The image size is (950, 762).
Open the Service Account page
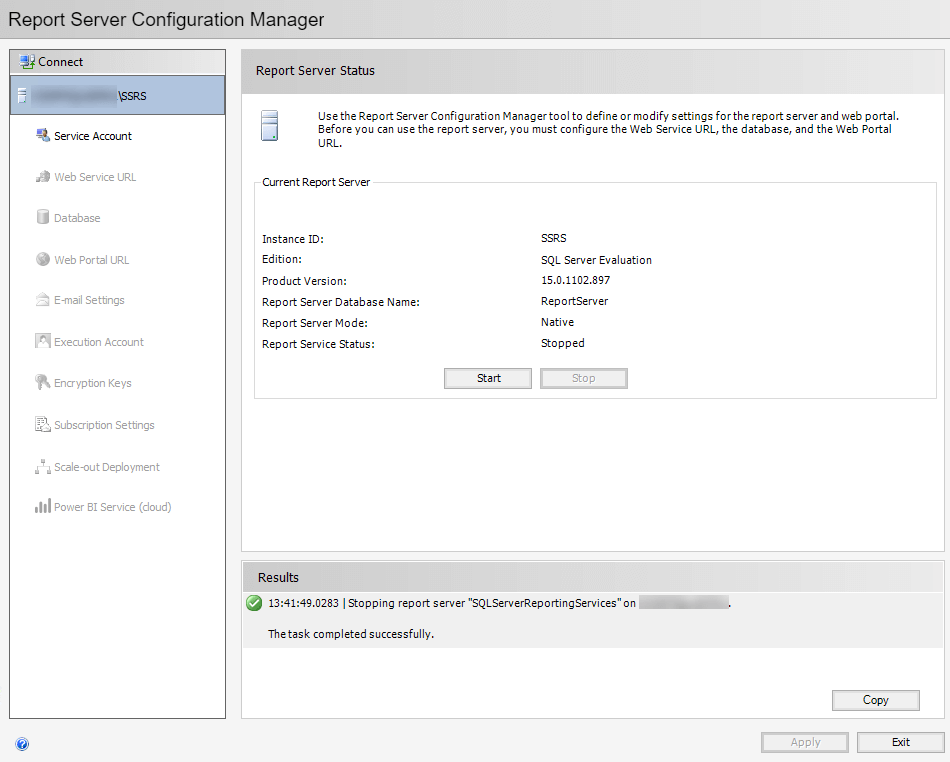pos(92,136)
